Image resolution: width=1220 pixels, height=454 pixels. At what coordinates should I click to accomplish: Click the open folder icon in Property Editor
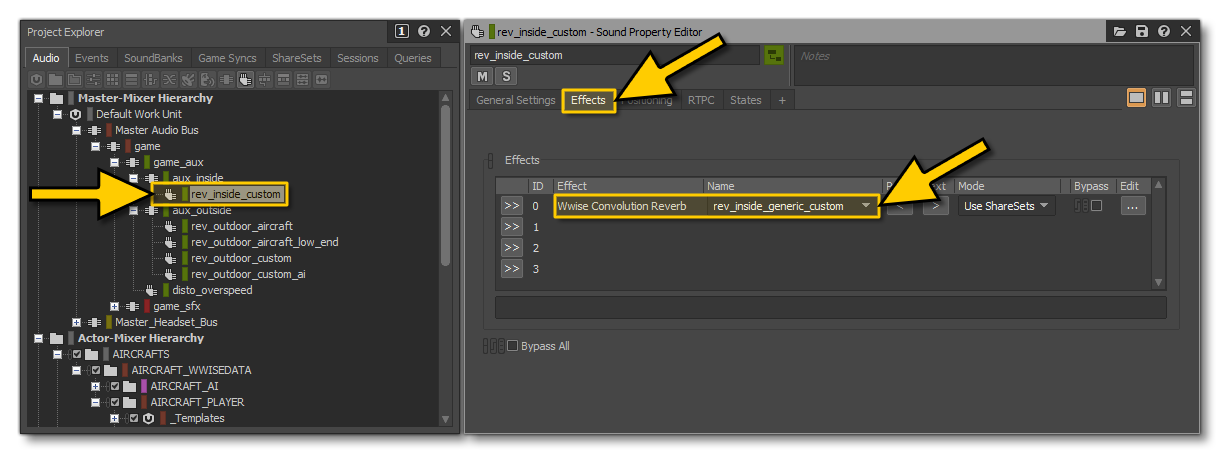tap(1121, 32)
